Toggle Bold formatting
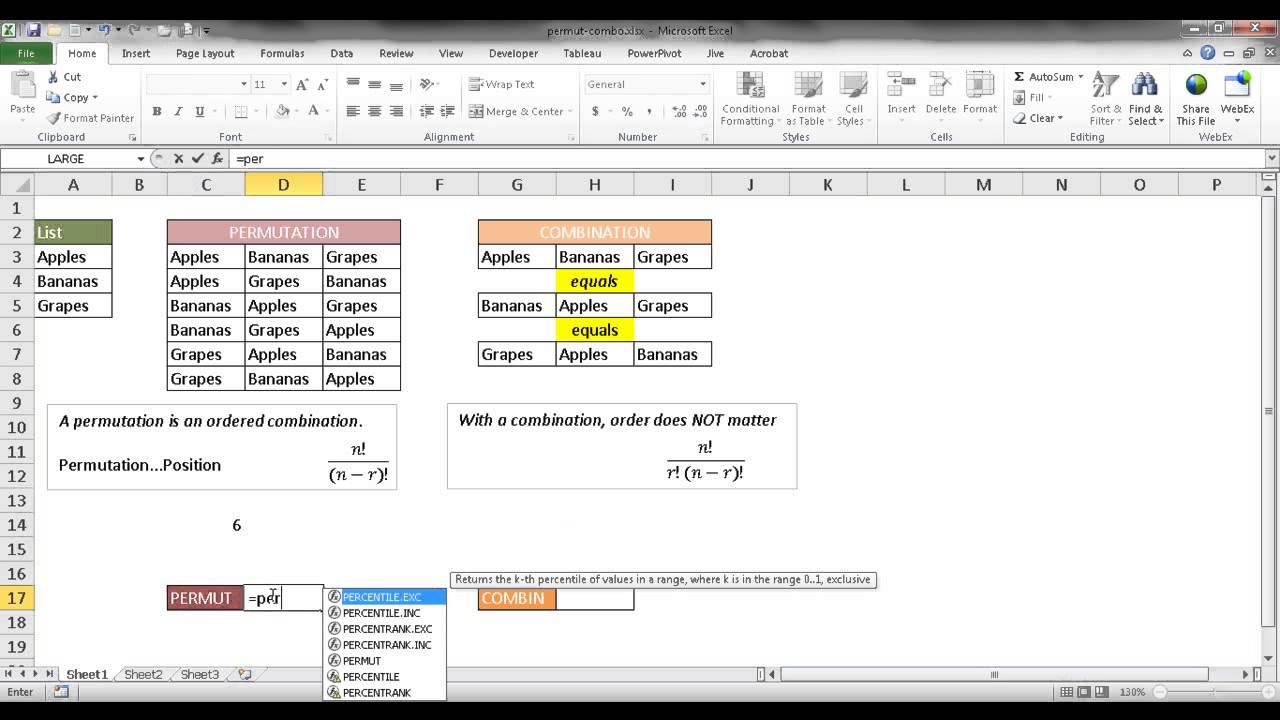The height and width of the screenshot is (720, 1280). 157,112
